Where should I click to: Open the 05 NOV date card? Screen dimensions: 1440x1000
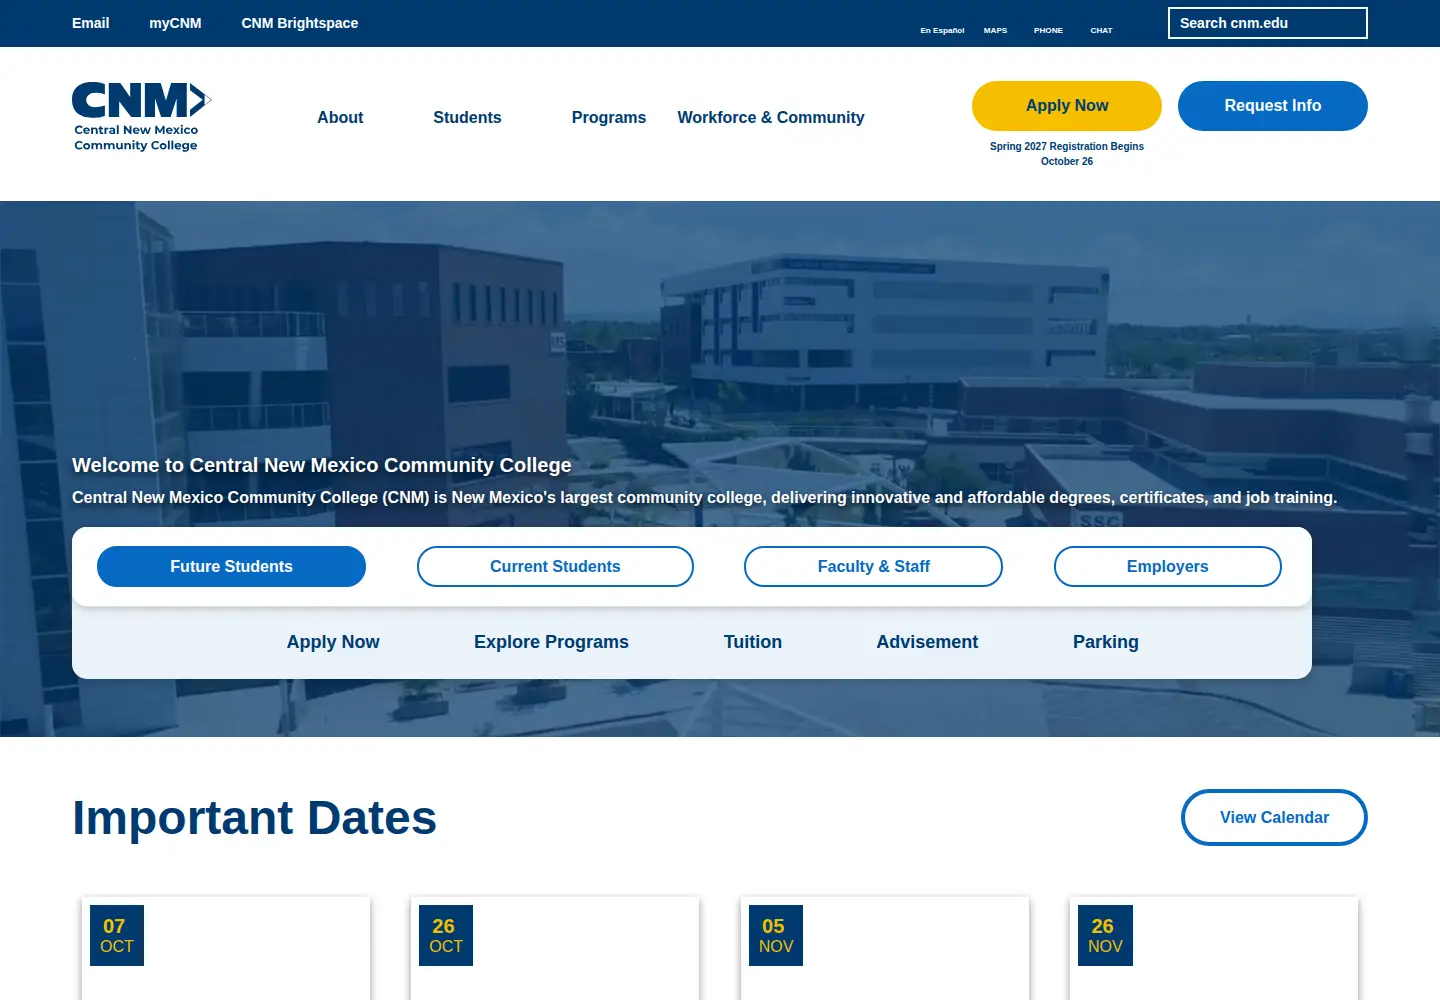coord(885,948)
